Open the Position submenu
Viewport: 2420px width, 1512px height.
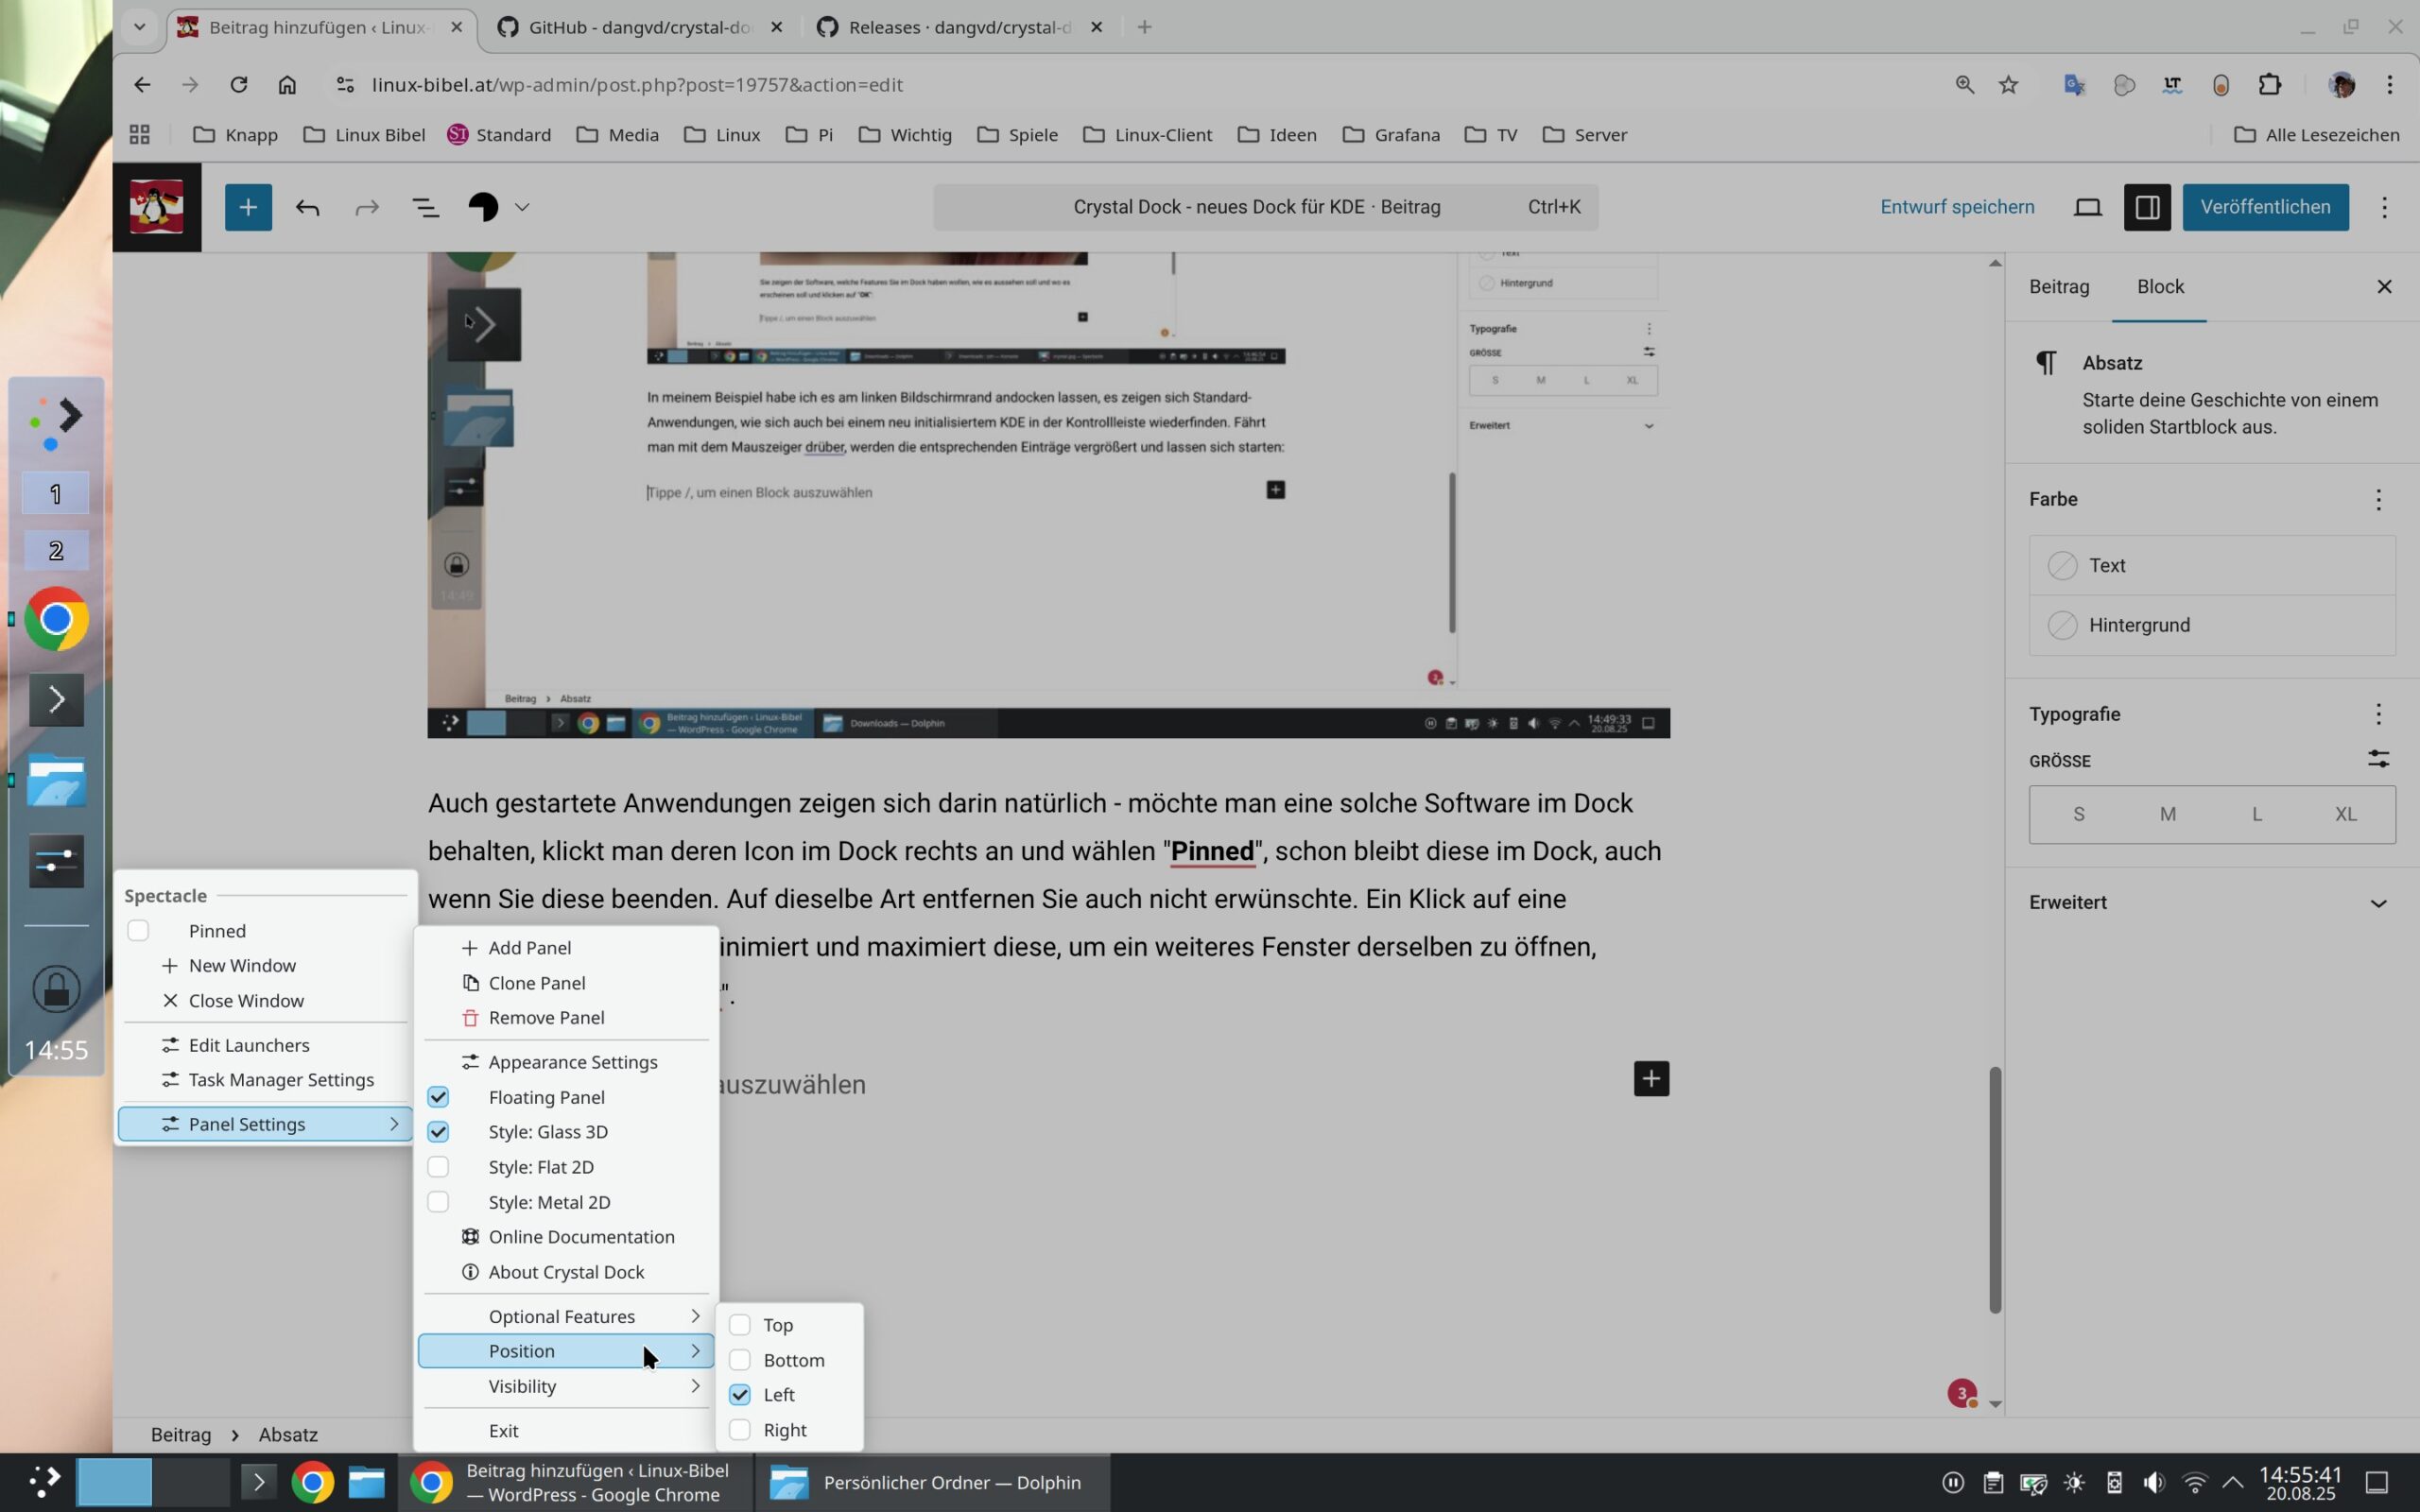(x=566, y=1351)
